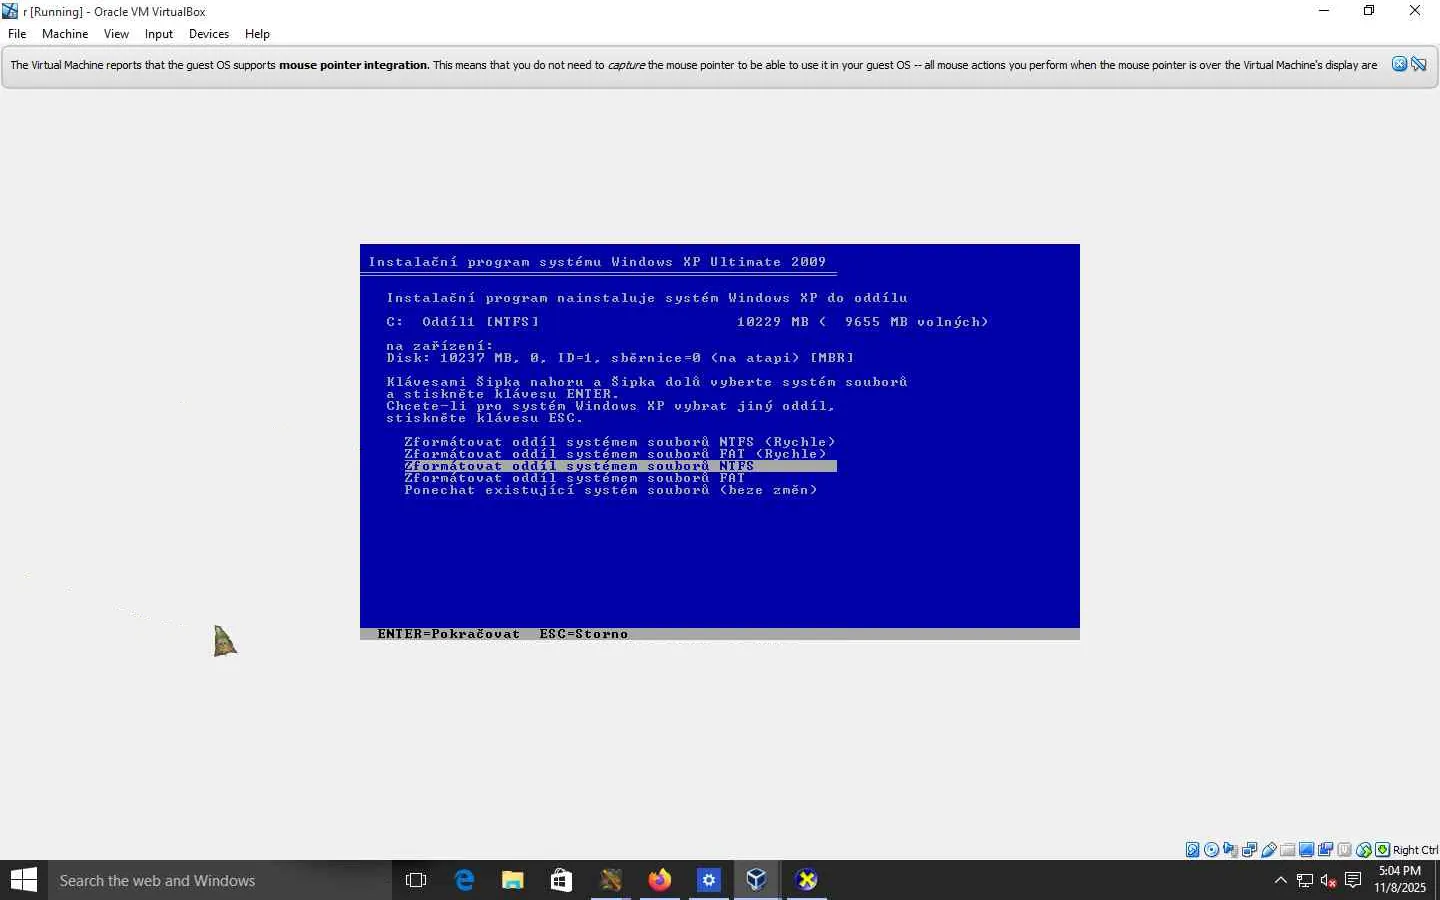Open File Explorer from the taskbar
This screenshot has height=900, width=1440.
pyautogui.click(x=513, y=880)
